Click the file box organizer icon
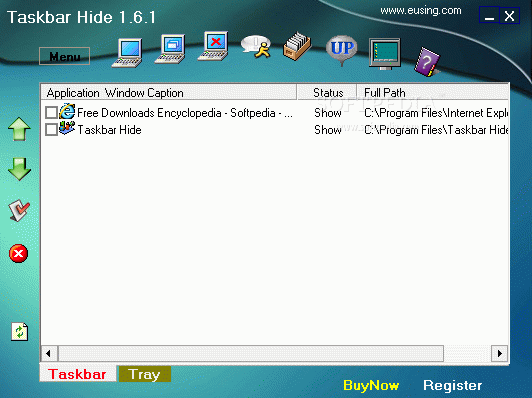Screen dimensions: 532x398 tap(297, 46)
